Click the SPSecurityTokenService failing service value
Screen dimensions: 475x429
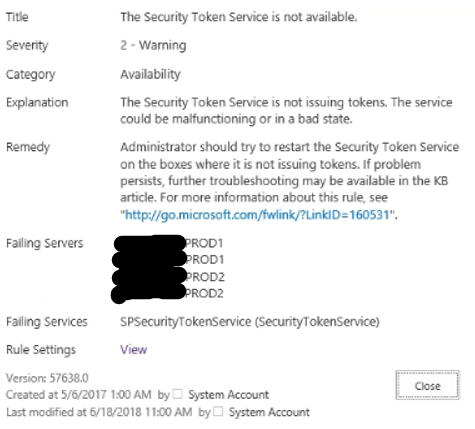point(250,322)
